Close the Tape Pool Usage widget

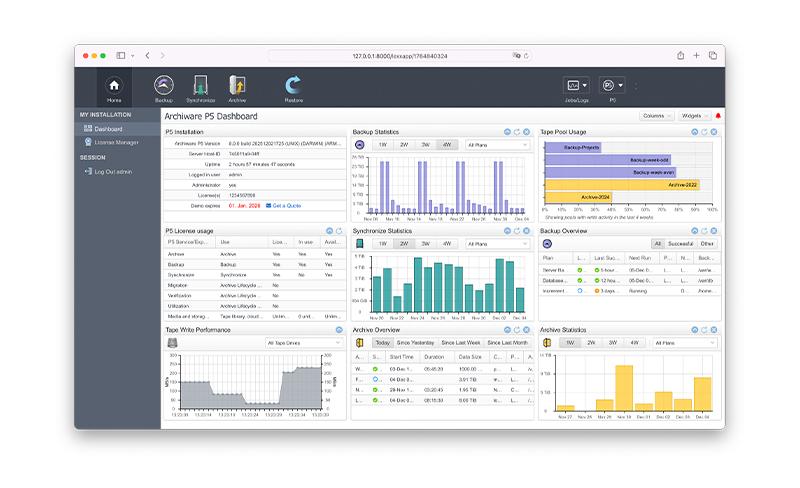[x=714, y=132]
